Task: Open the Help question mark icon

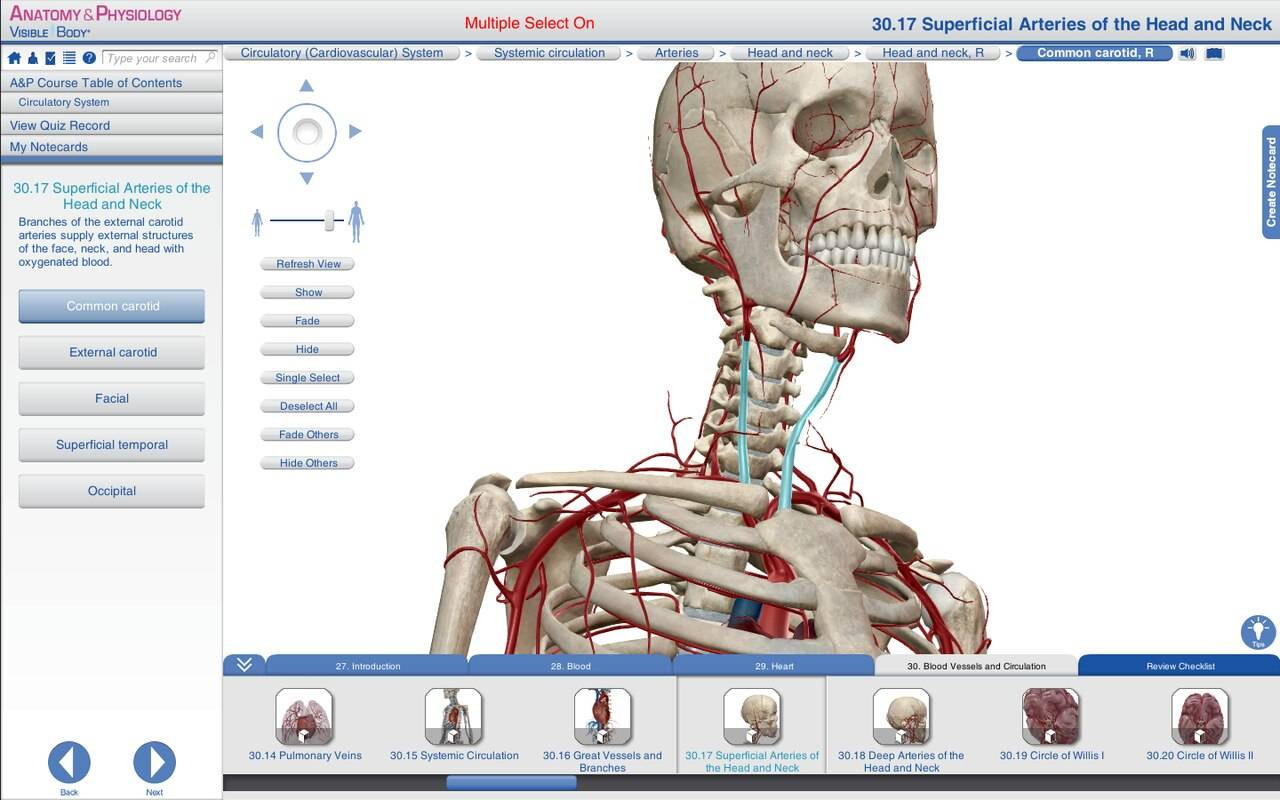Action: [x=89, y=58]
